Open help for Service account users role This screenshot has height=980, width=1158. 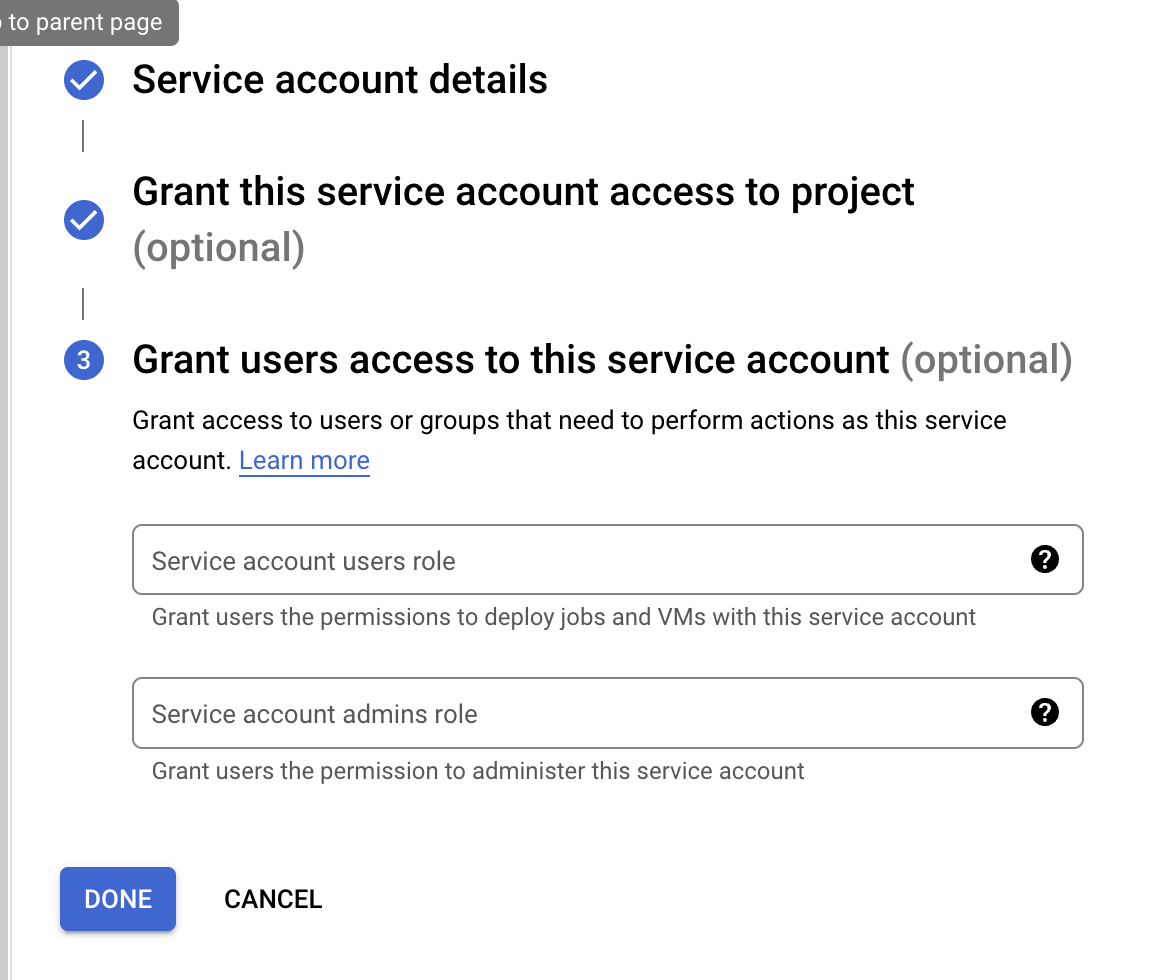tap(1044, 559)
